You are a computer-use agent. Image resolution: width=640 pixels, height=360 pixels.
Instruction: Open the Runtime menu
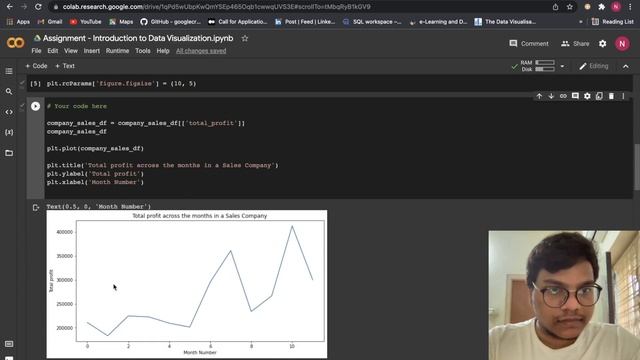click(117, 51)
